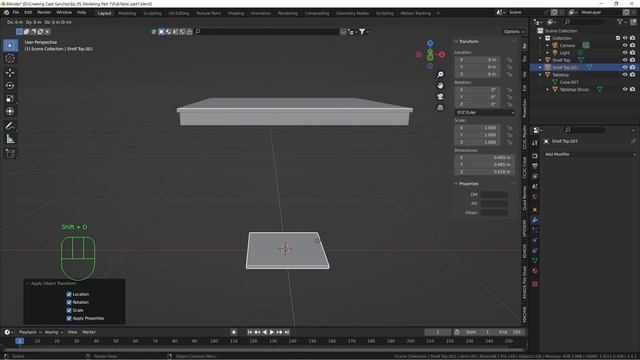Open the Texture properties checker tab
Screen dimensions: 640x360
click(535, 284)
